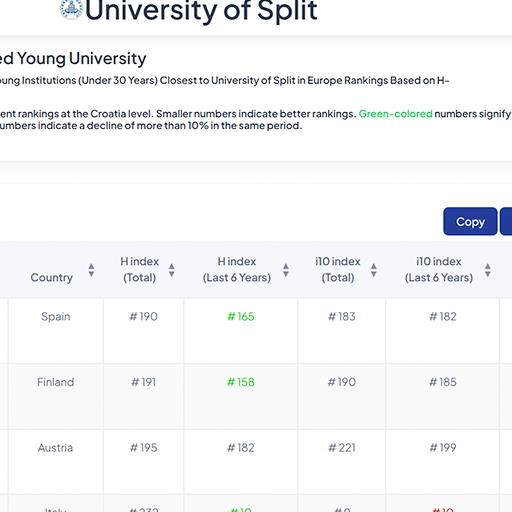Click the Copy button
Image resolution: width=512 pixels, height=512 pixels.
pos(470,221)
